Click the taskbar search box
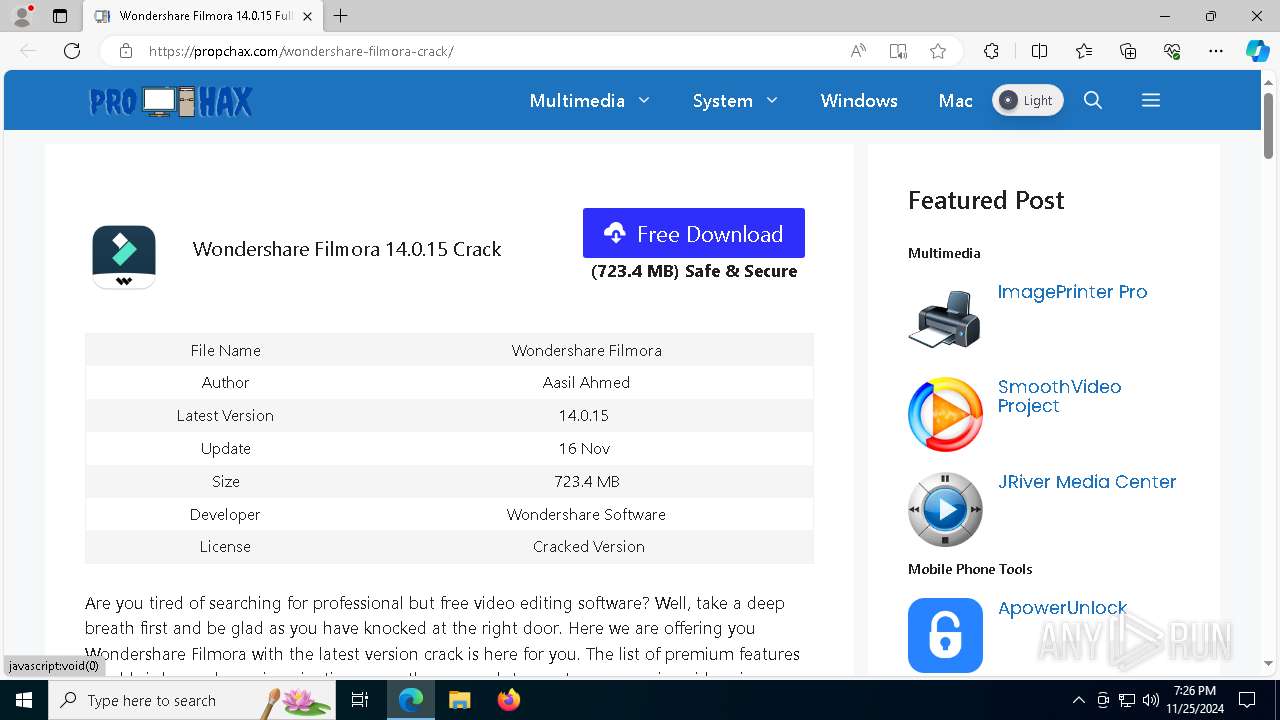This screenshot has width=1280, height=720. point(192,700)
